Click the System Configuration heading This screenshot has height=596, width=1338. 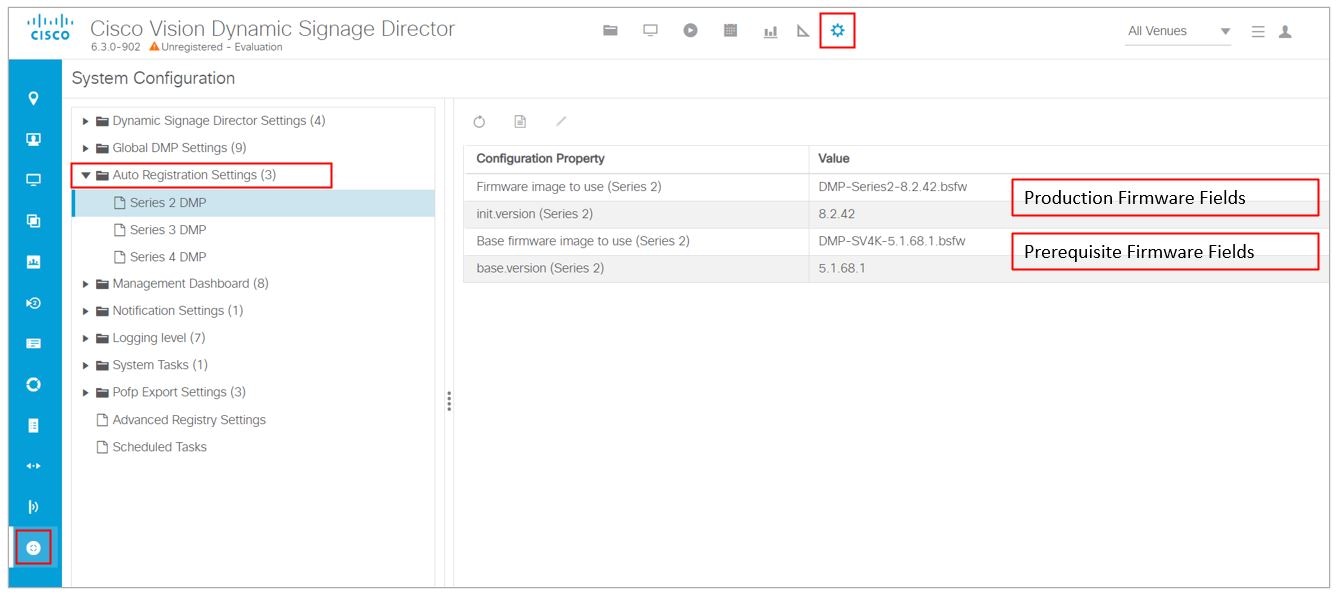coord(153,78)
